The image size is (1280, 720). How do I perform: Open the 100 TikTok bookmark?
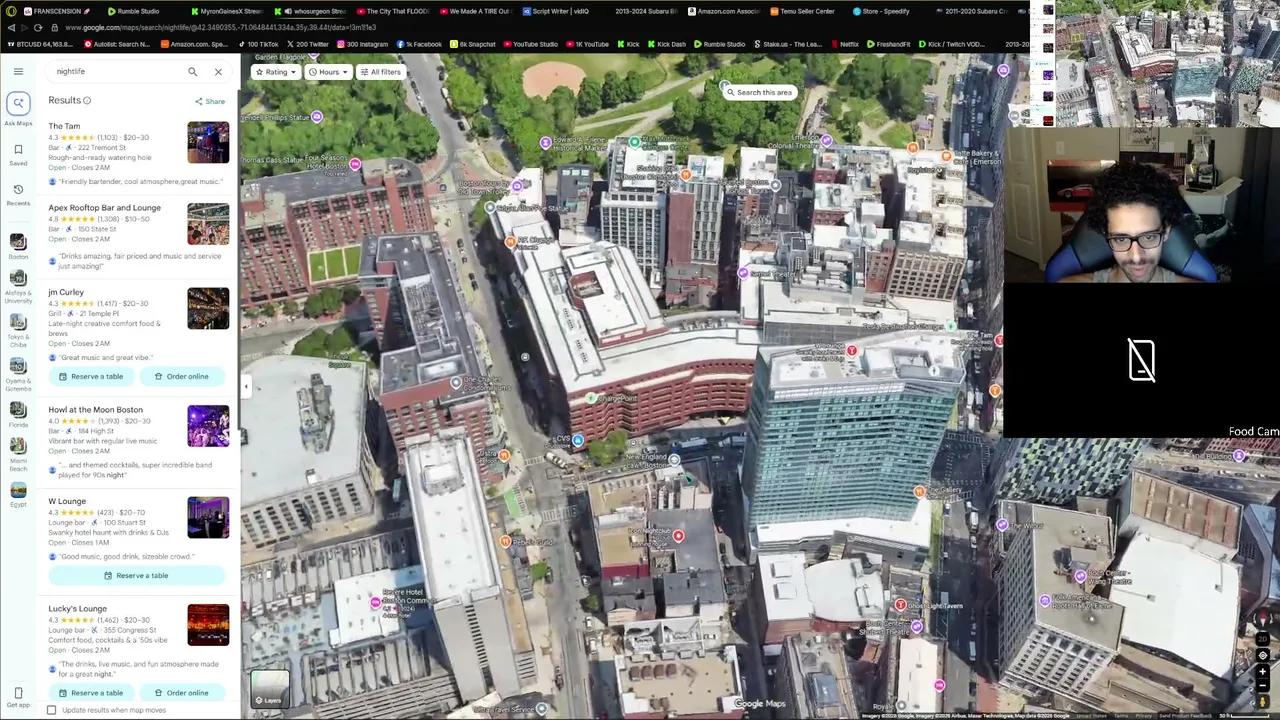tap(258, 44)
